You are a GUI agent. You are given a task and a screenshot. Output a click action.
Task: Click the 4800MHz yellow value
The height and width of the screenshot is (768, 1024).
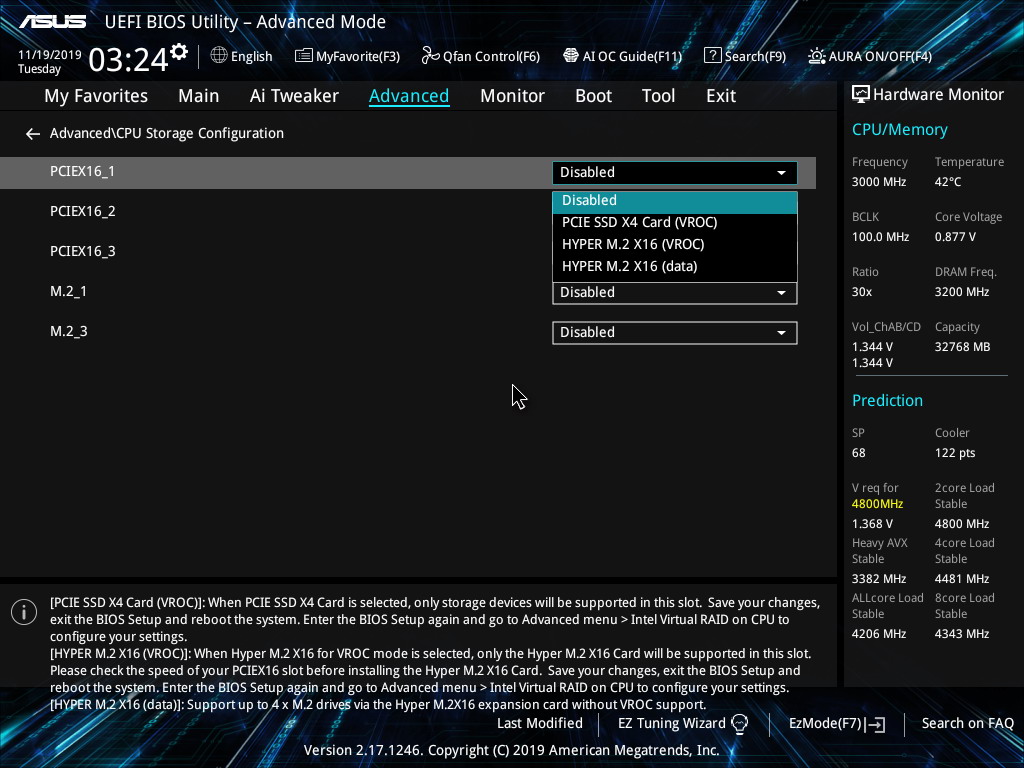click(x=877, y=504)
